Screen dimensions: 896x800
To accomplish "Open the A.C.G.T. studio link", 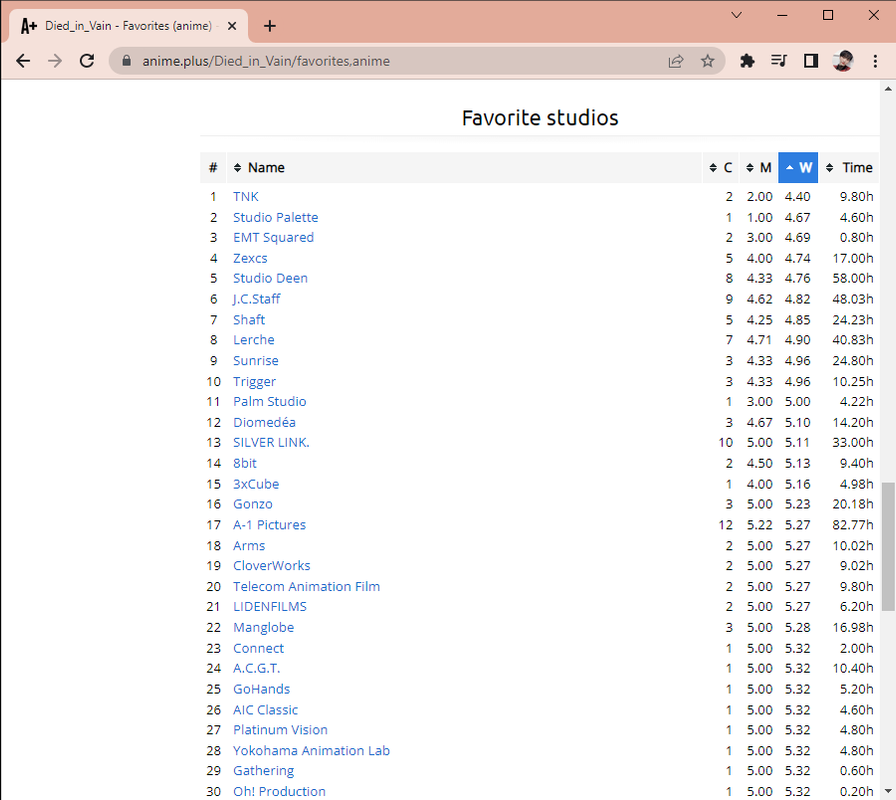I will pyautogui.click(x=257, y=669).
